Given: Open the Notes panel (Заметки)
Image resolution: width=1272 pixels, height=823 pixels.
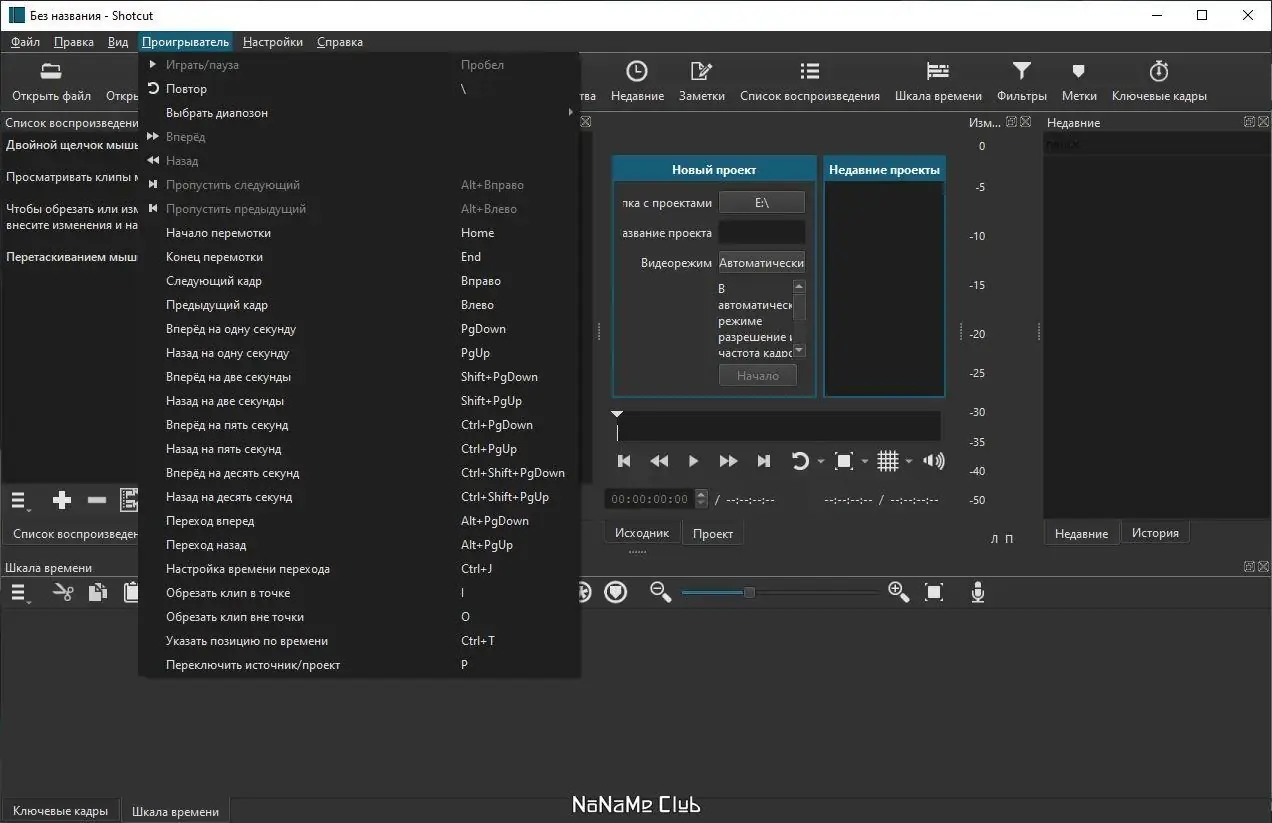Looking at the screenshot, I should tap(701, 71).
